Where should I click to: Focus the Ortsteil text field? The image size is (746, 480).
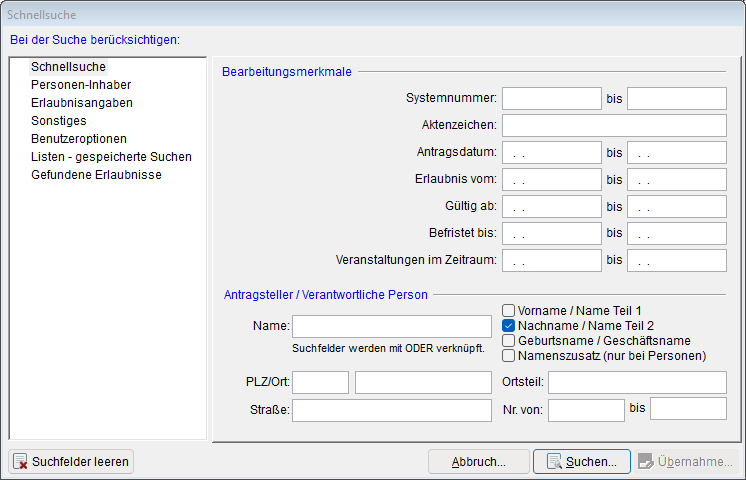[637, 383]
